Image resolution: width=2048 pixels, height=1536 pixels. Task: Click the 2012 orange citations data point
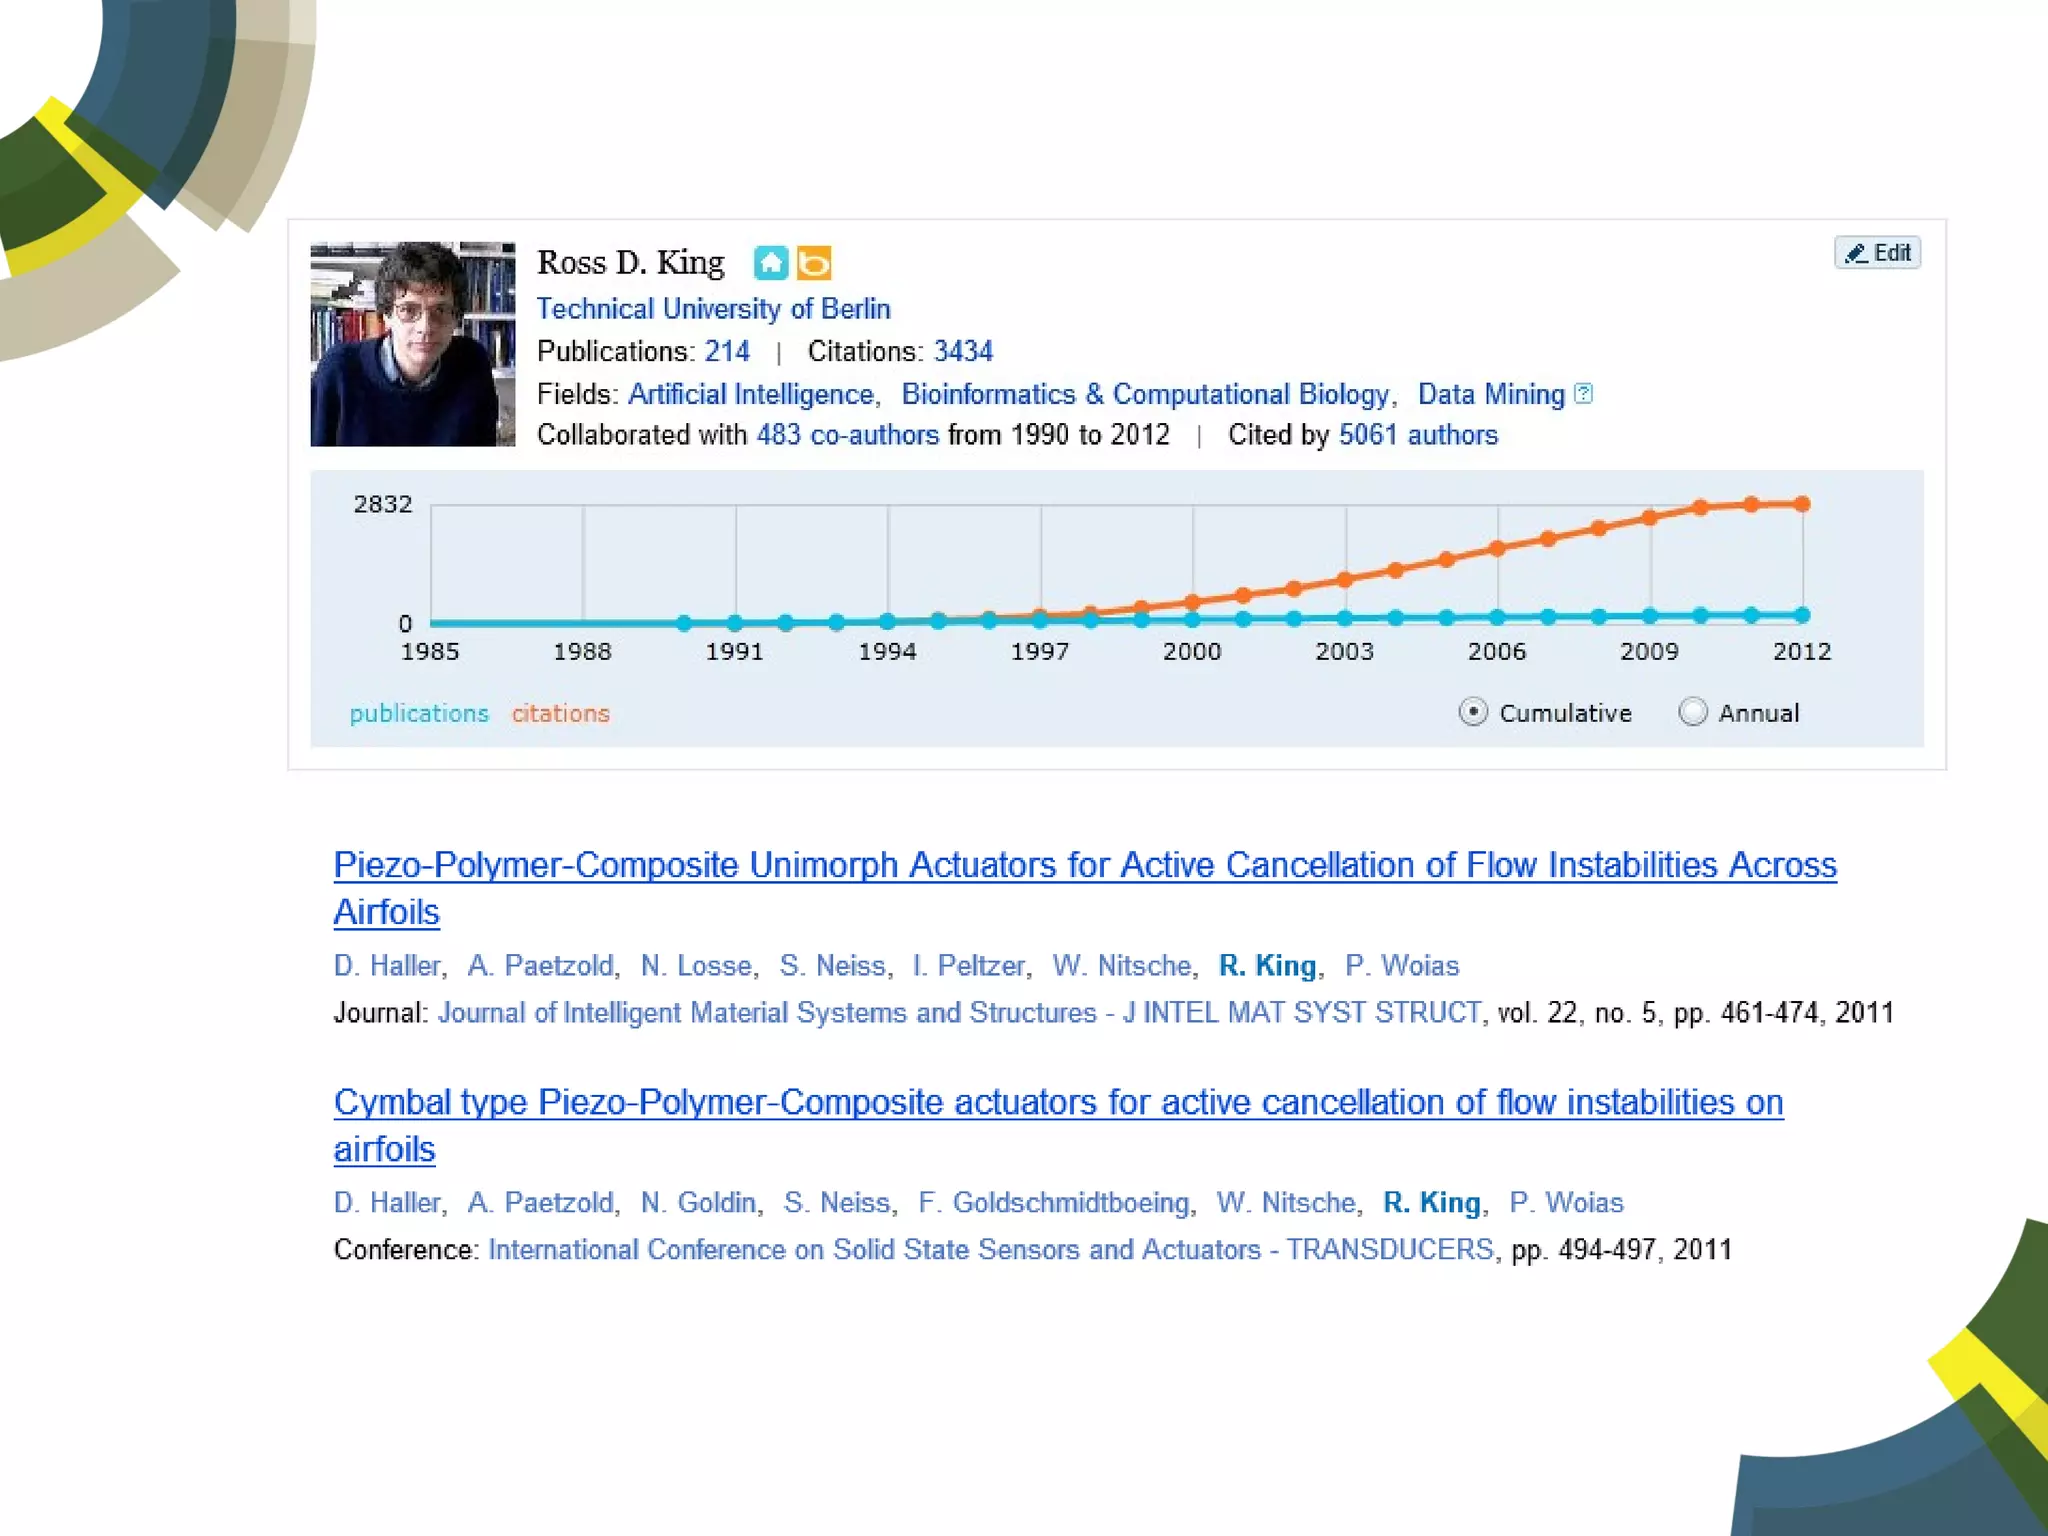point(1802,504)
